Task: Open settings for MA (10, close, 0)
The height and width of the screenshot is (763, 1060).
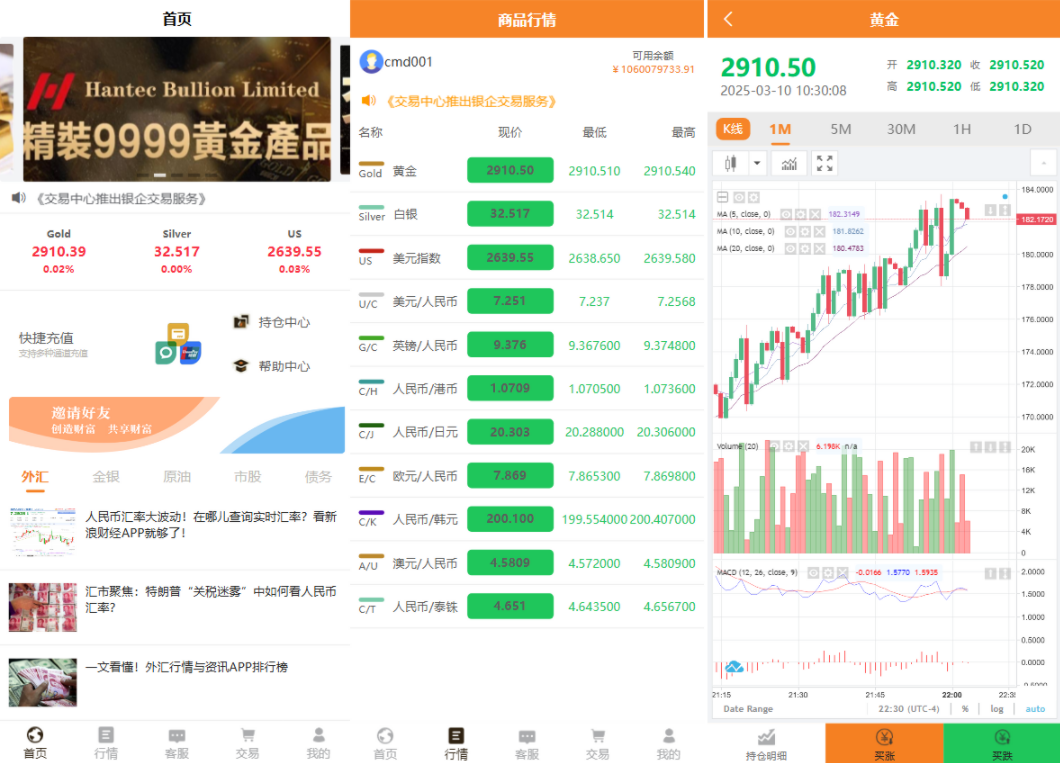Action: tap(804, 231)
